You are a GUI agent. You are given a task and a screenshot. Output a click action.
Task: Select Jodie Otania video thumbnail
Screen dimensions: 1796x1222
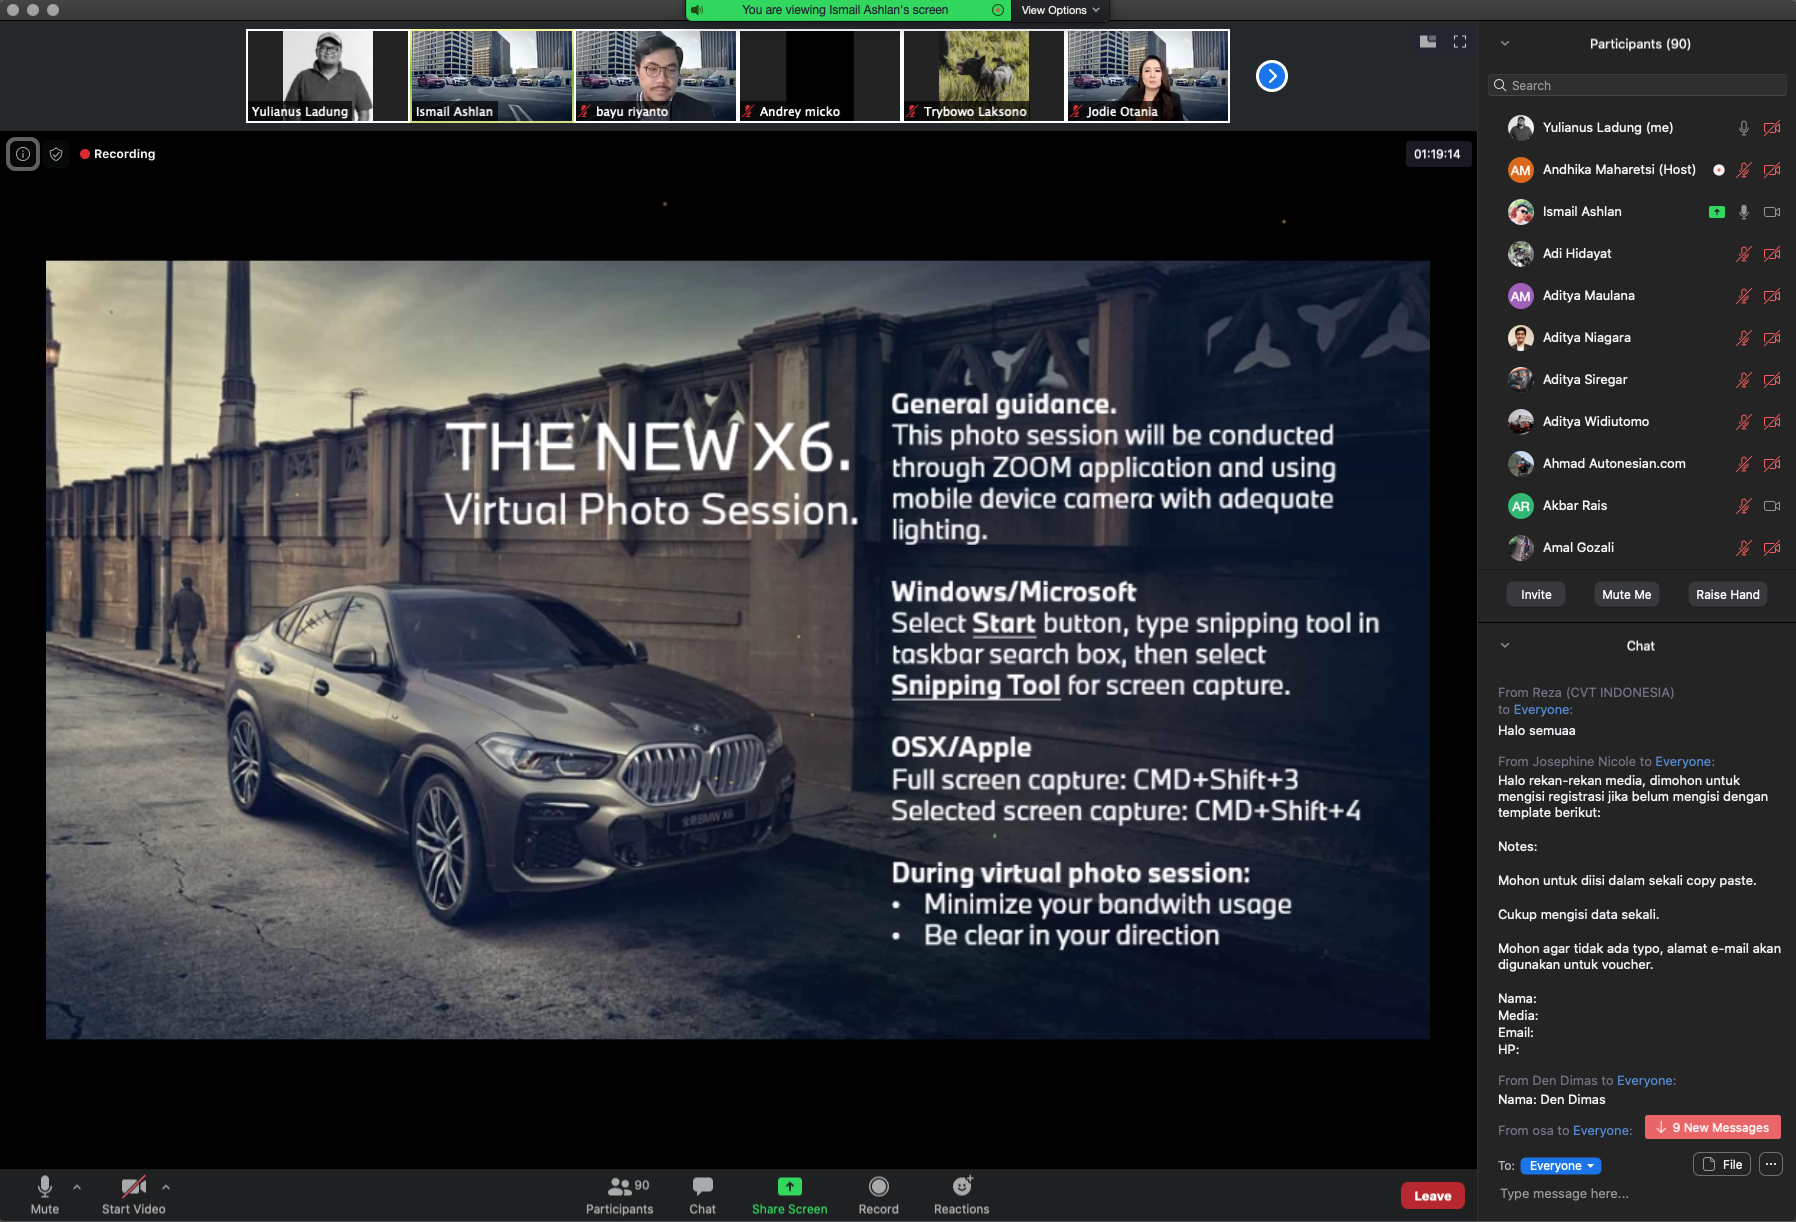coord(1148,76)
